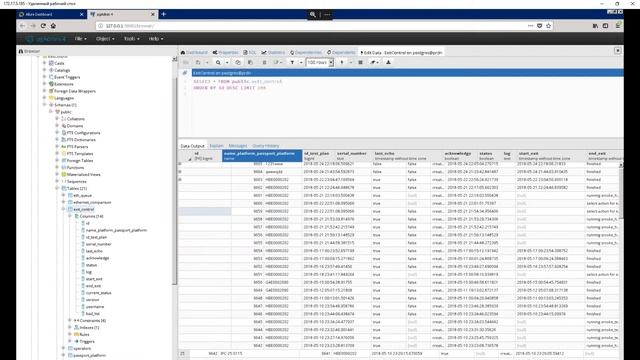Screen dimensions: 640x360
Task: Collapse the Schemas tree node
Action: click(x=44, y=105)
